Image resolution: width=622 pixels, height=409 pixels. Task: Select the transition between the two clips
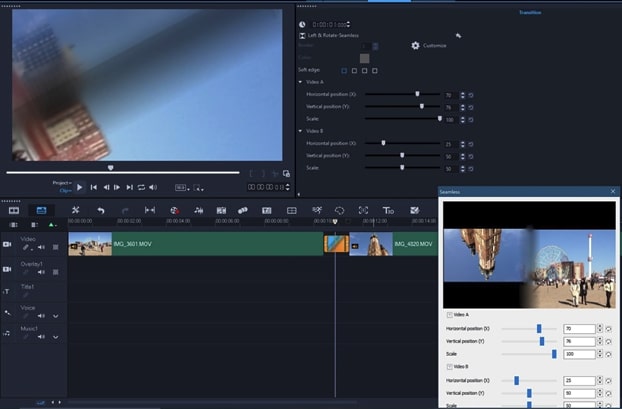click(336, 244)
